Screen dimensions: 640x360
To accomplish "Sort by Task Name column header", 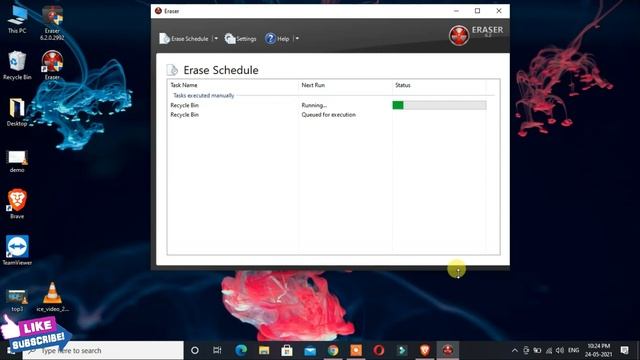I will click(x=184, y=85).
